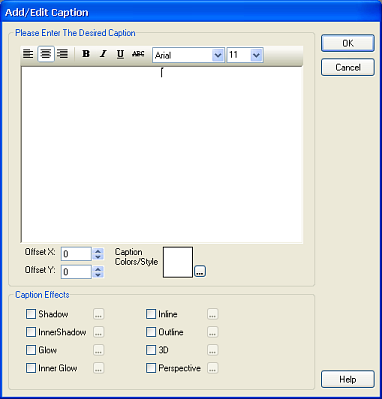382x399 pixels.
Task: Open caption colors/style ellipsis button
Action: [x=200, y=272]
